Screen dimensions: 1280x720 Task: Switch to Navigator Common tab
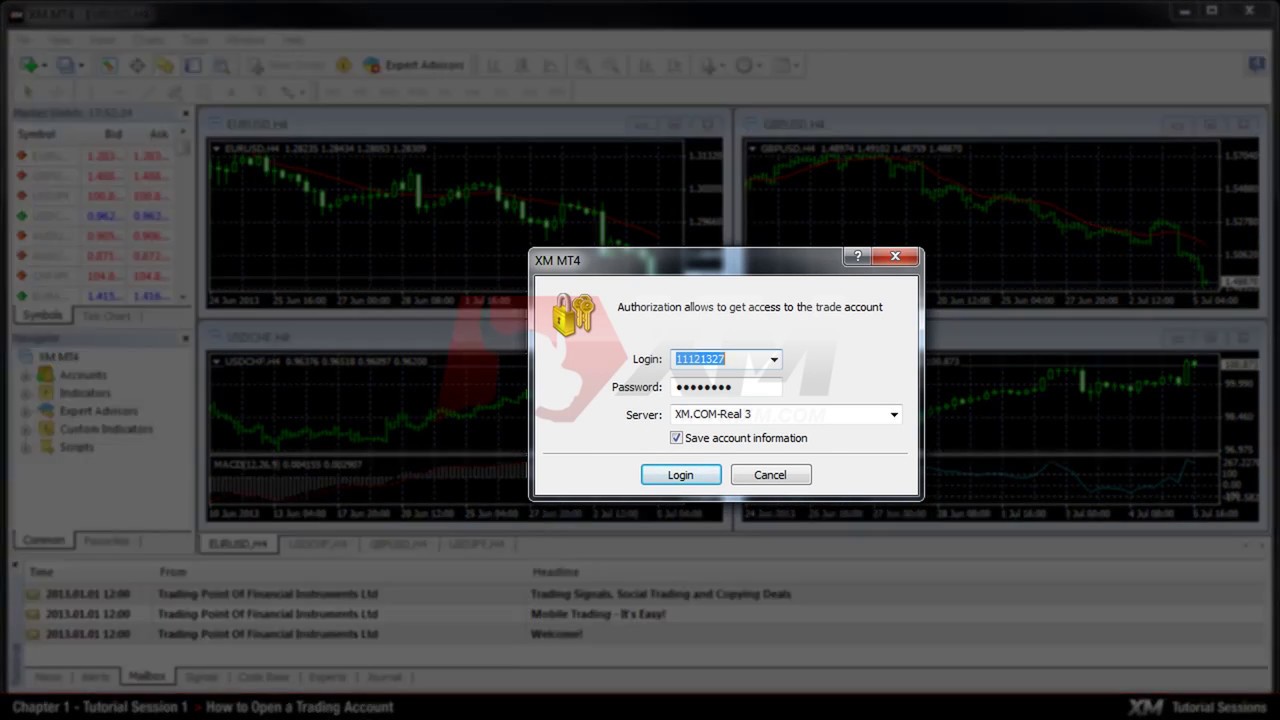point(44,540)
